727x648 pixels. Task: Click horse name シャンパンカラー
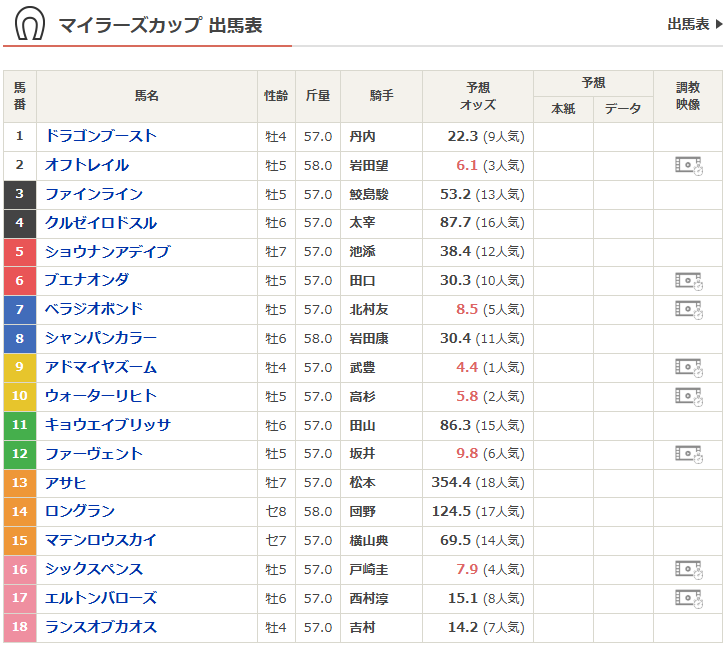pyautogui.click(x=101, y=338)
